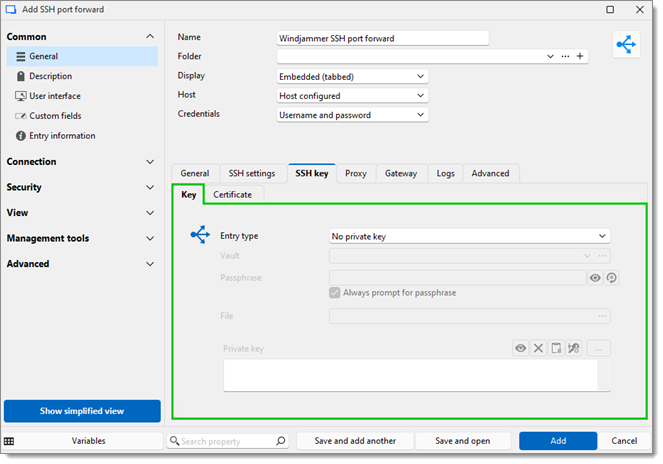The image size is (663, 464).
Task: Open the Entry type dropdown
Action: [x=469, y=236]
